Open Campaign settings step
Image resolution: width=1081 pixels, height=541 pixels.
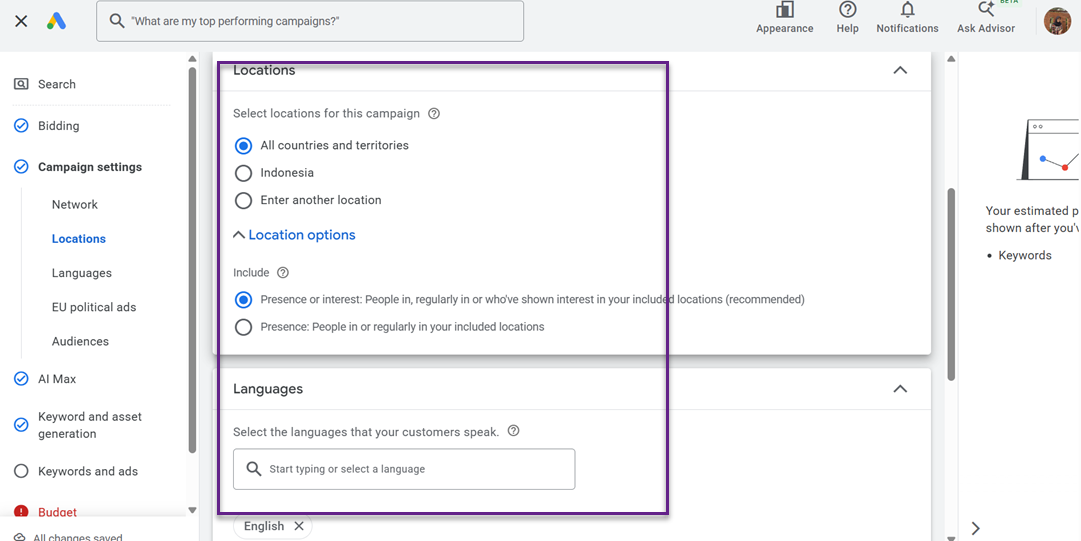(90, 167)
